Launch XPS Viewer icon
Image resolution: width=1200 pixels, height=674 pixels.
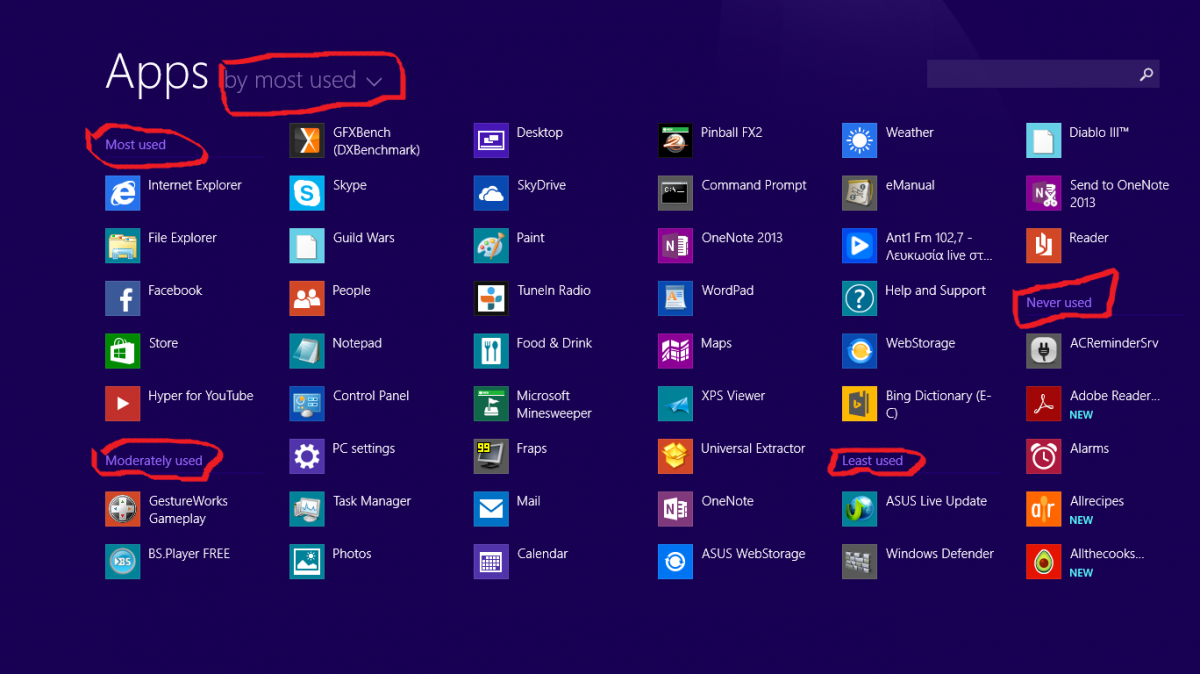(675, 404)
